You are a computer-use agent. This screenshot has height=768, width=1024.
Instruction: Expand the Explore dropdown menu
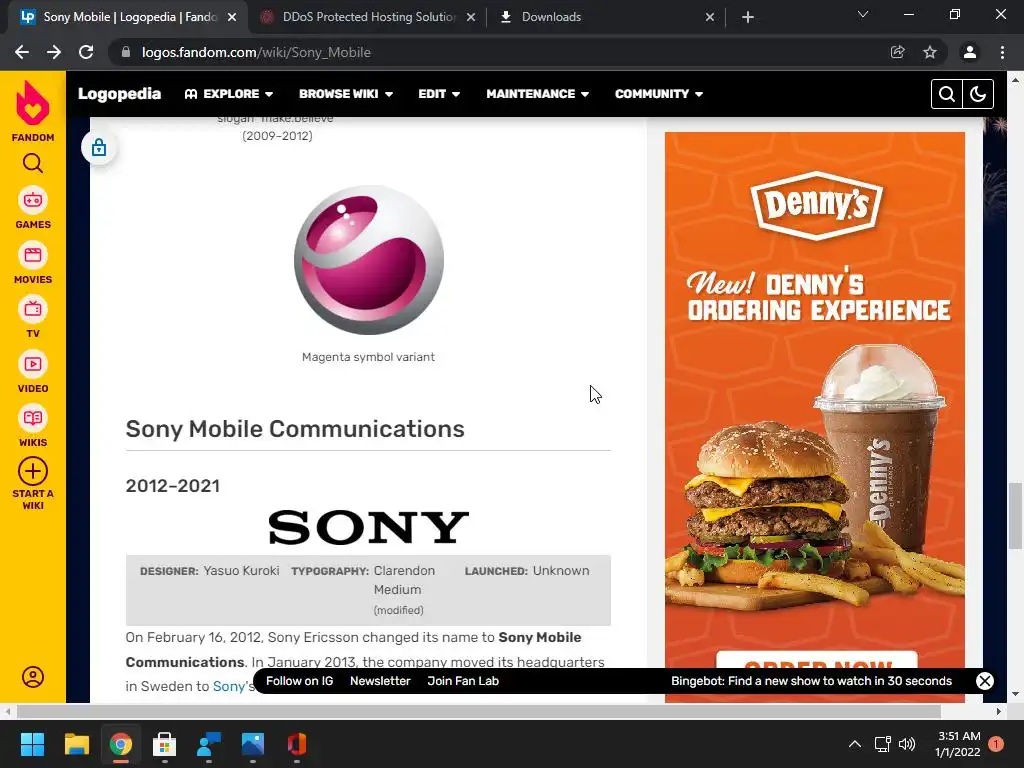(229, 94)
